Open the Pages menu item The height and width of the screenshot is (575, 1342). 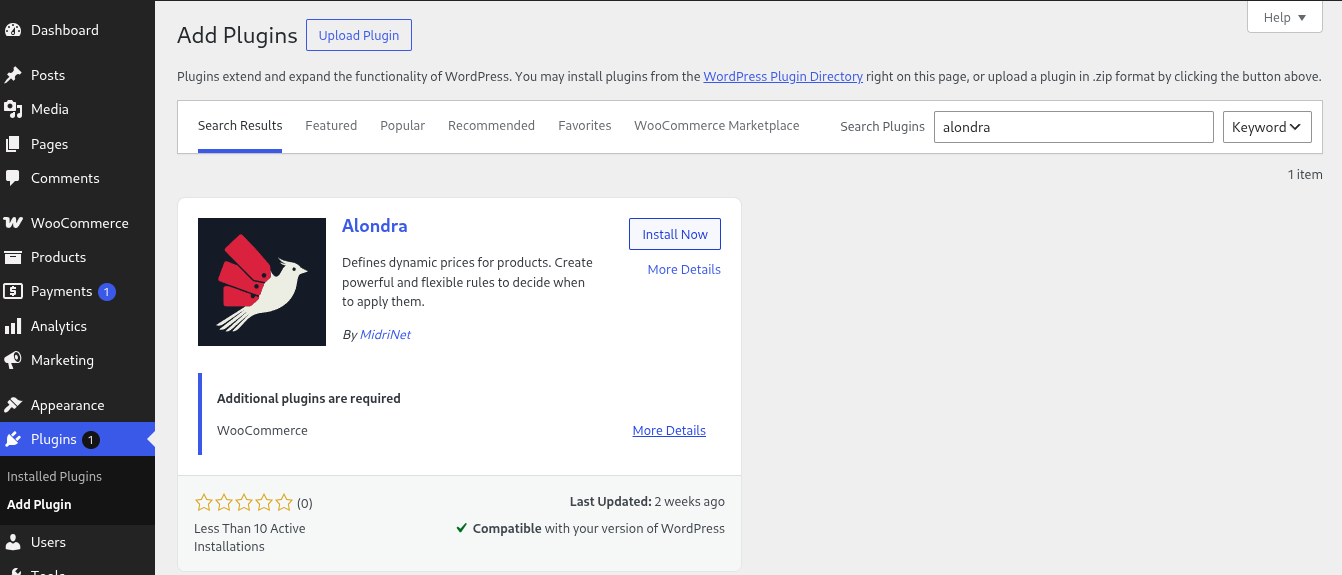[77, 144]
